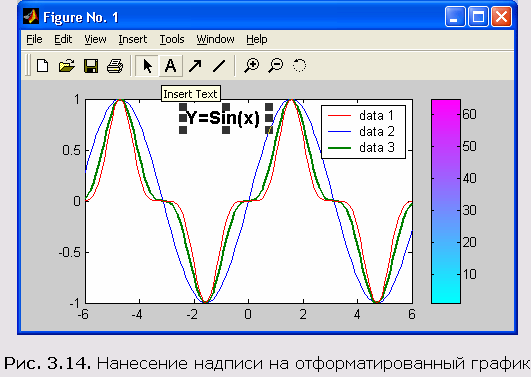The width and height of the screenshot is (531, 377).
Task: Click the colorbar tick label 30
Action: tap(469, 210)
